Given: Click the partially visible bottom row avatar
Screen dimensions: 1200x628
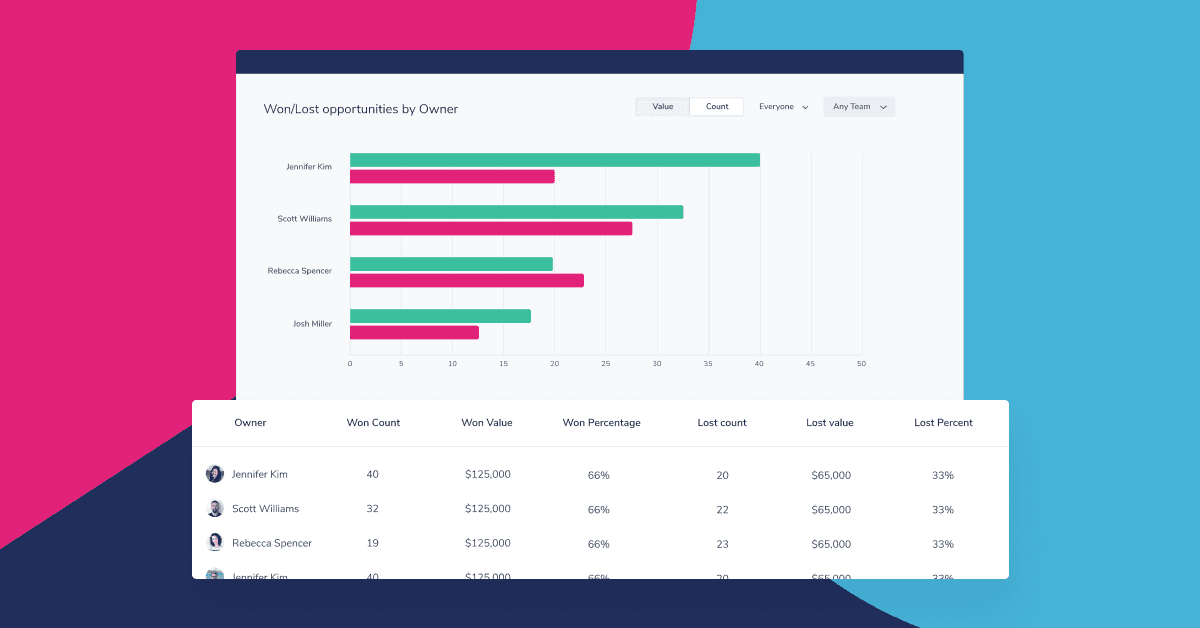Looking at the screenshot, I should pyautogui.click(x=215, y=575).
